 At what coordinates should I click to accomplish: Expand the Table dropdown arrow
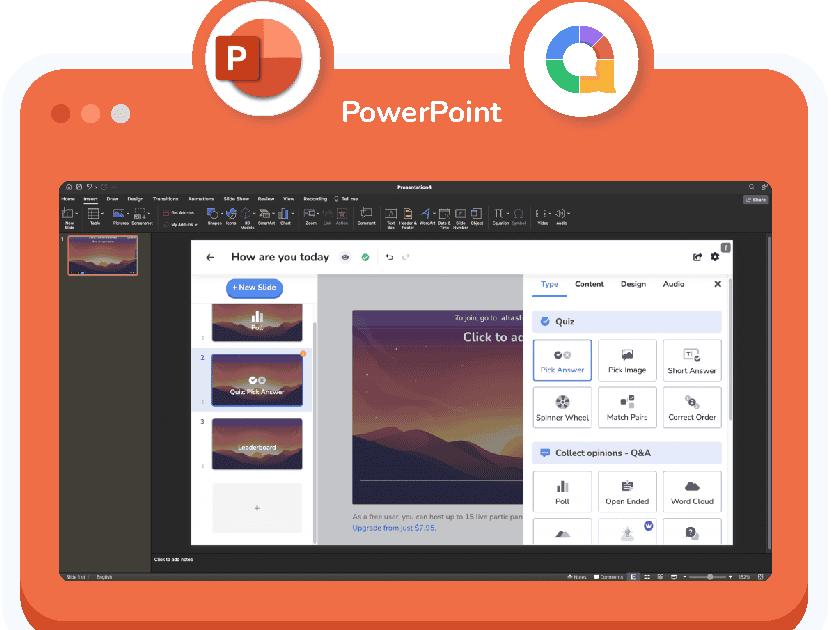click(x=102, y=214)
